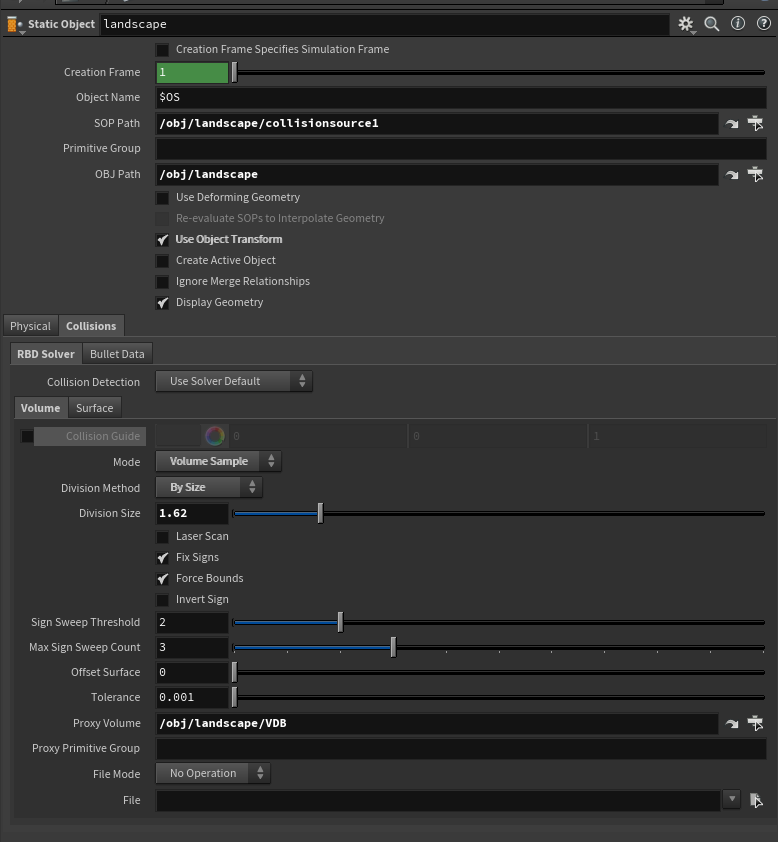Enable the Collision Guide checkbox
The height and width of the screenshot is (842, 778).
[x=27, y=436]
